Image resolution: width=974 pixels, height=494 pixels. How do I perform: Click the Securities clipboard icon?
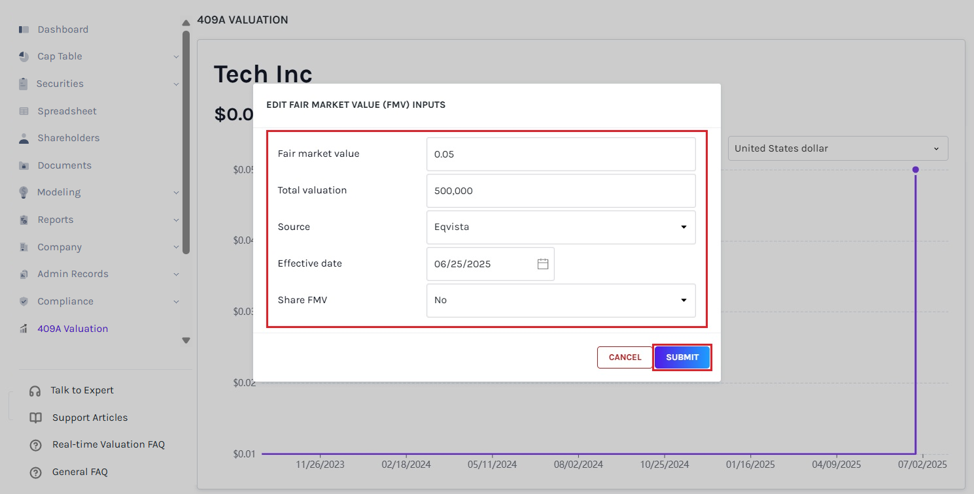(24, 83)
